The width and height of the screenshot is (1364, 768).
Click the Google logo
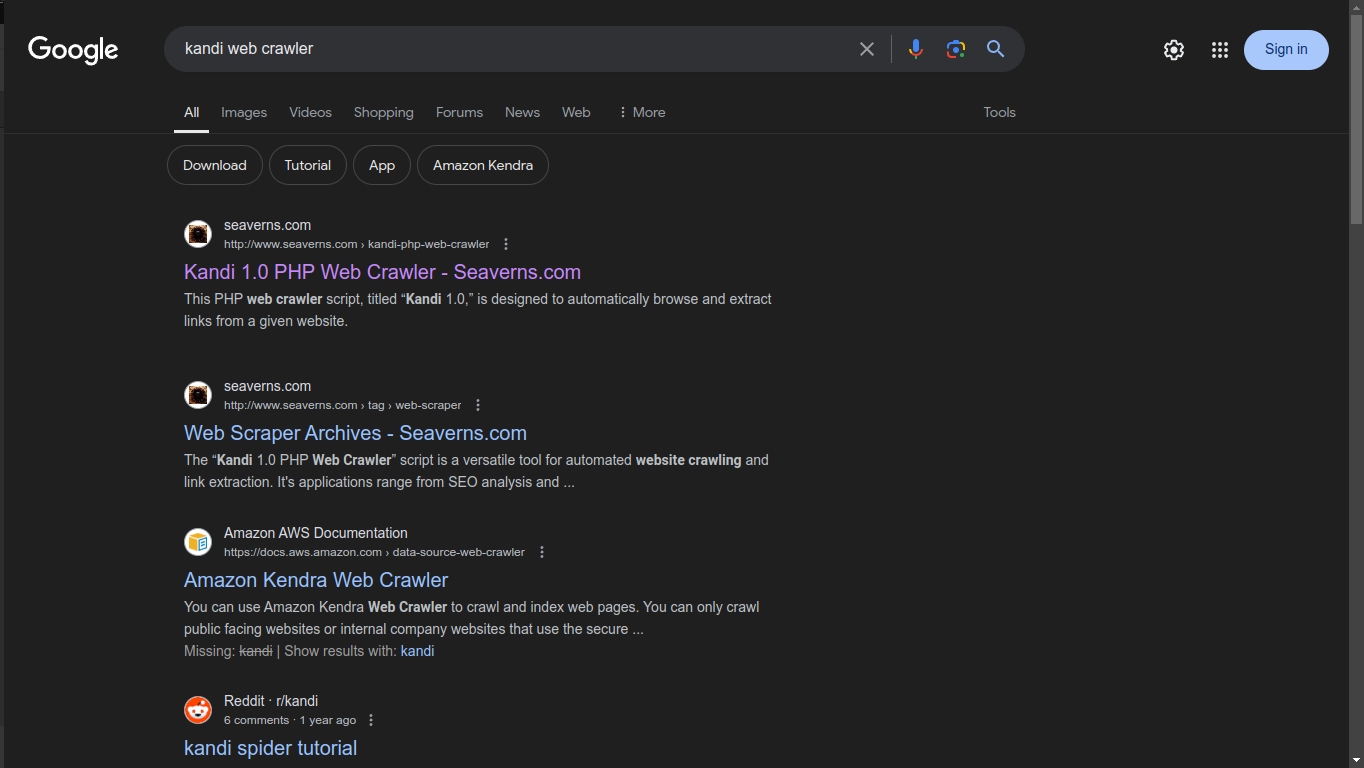coord(73,49)
